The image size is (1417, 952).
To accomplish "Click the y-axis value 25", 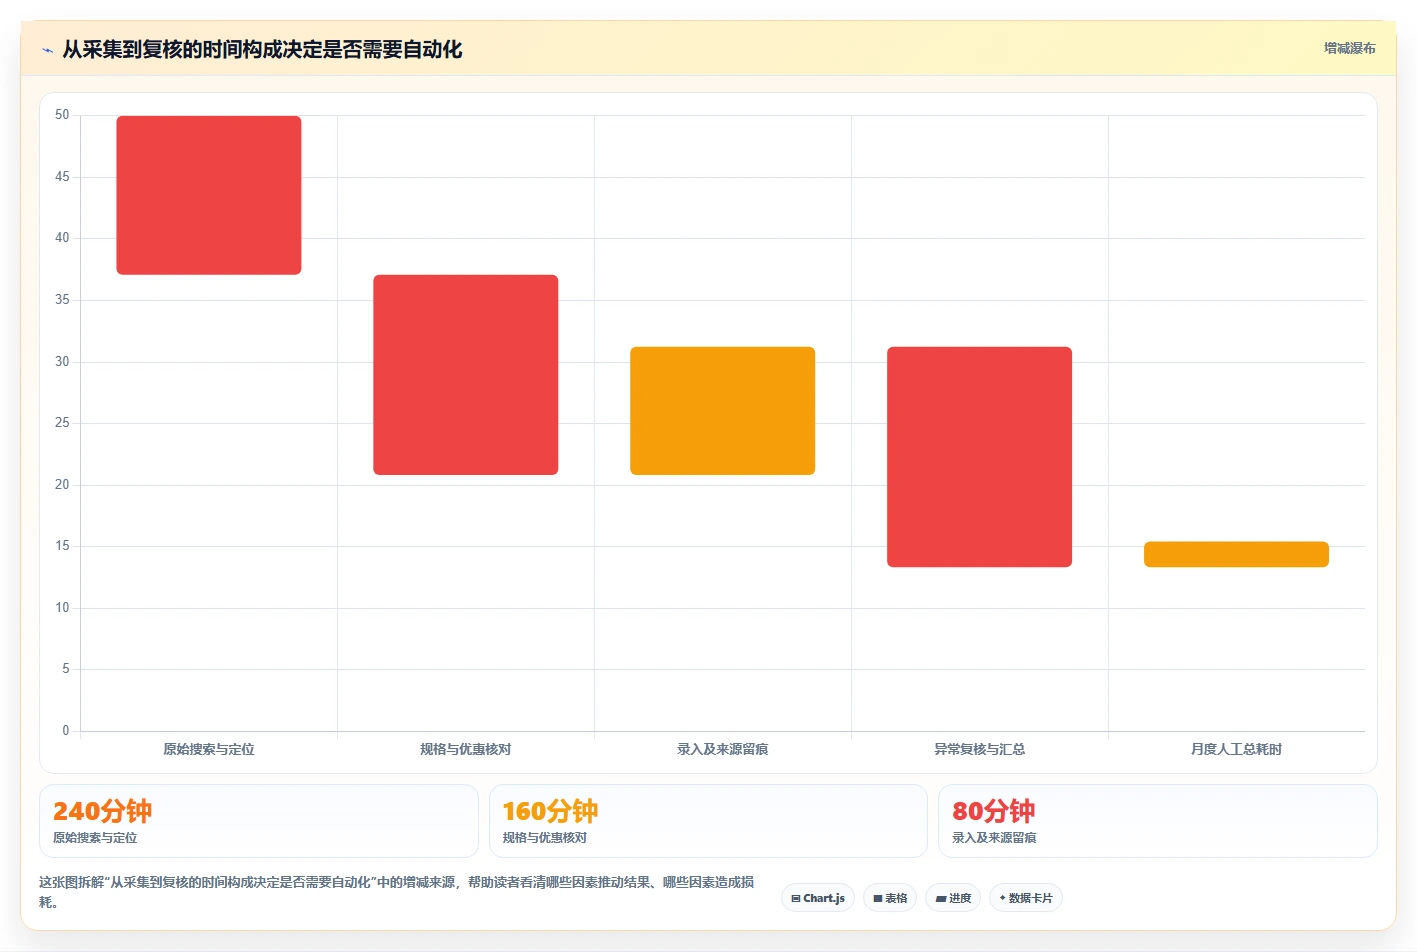I will click(62, 423).
